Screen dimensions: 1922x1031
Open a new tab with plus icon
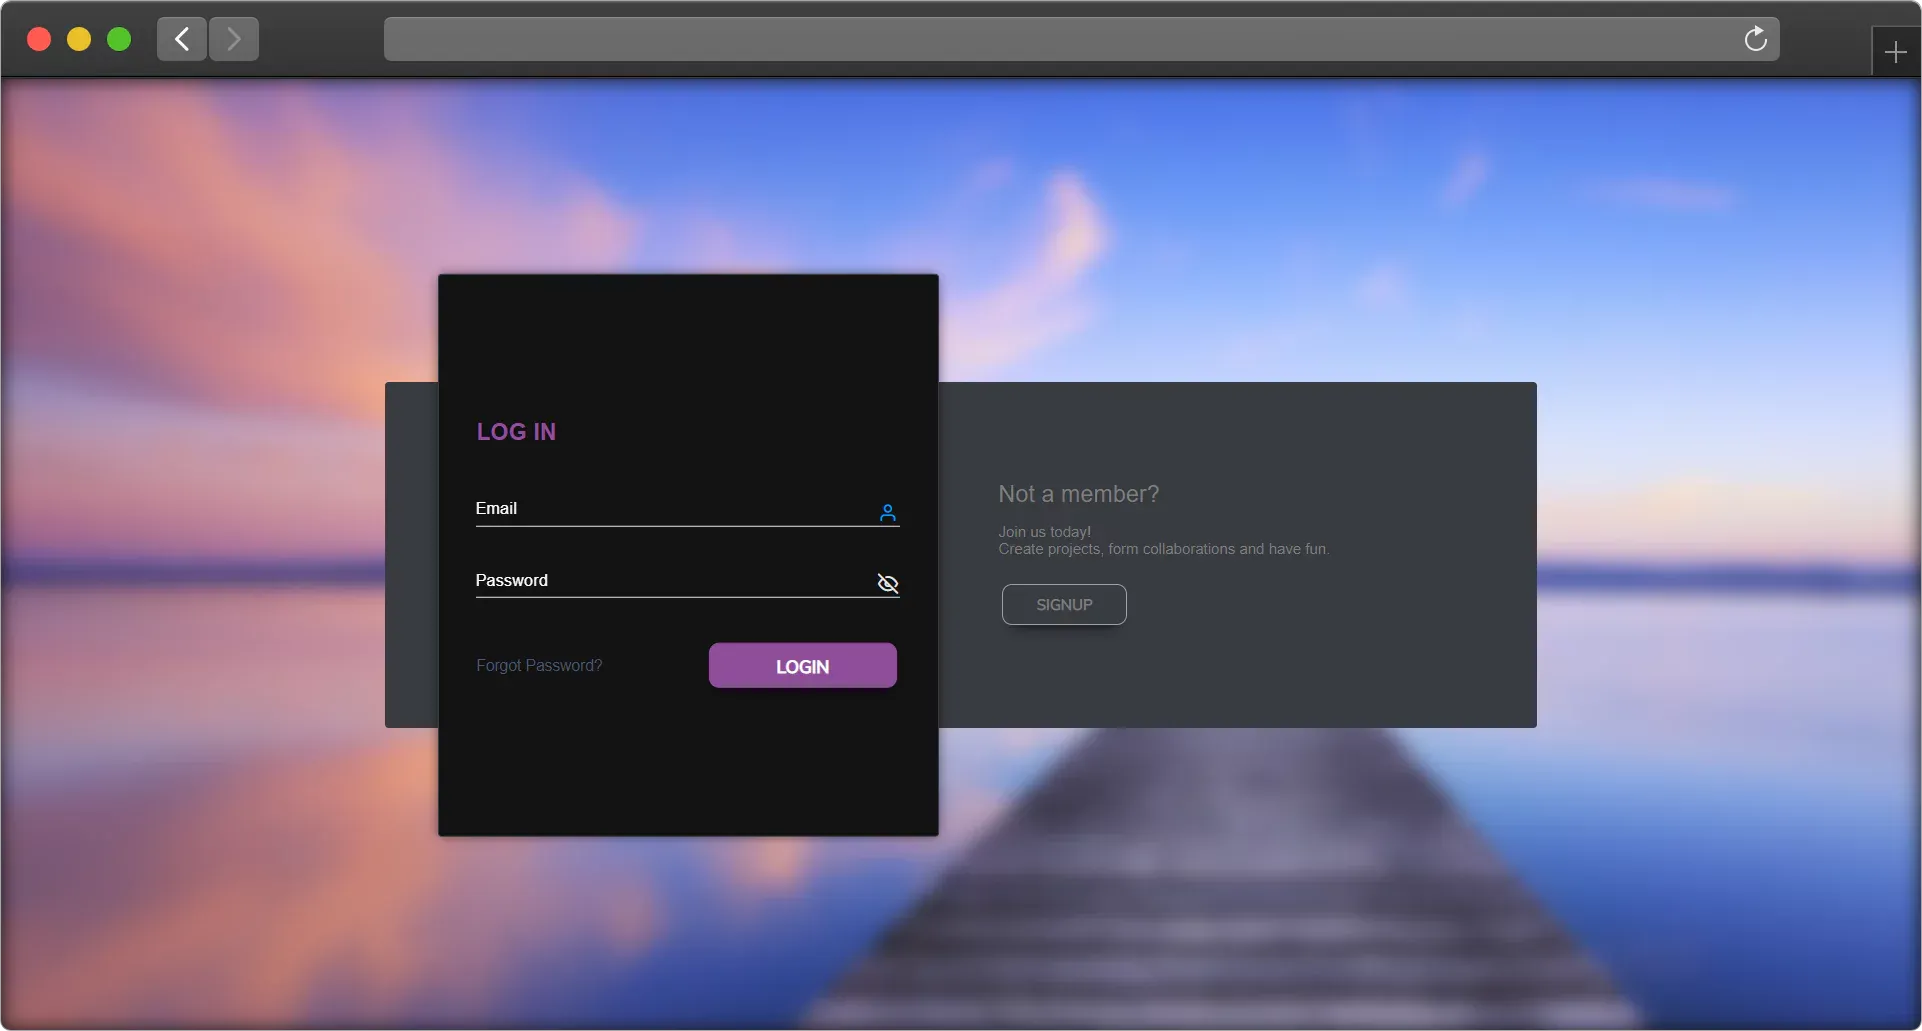[x=1895, y=52]
